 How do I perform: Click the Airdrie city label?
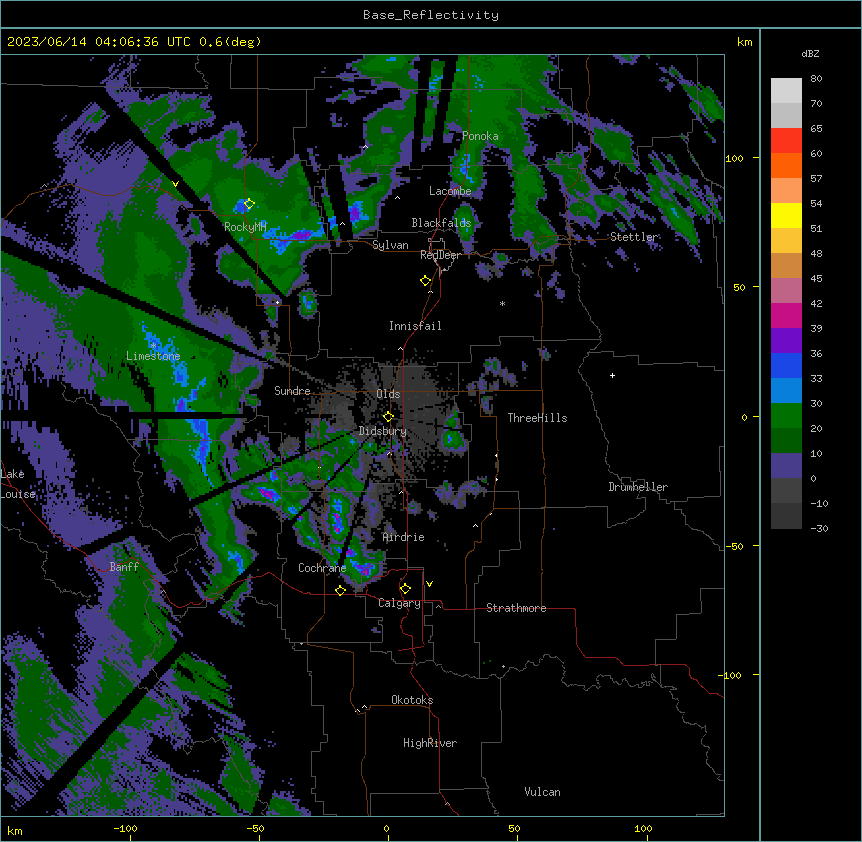click(x=404, y=537)
